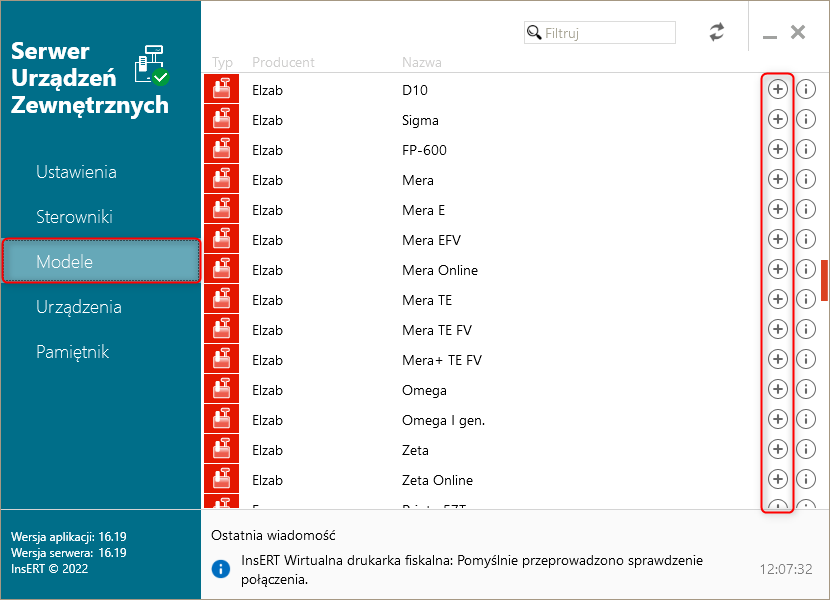
Task: Show info for Elzab Mera TE FV
Action: [x=806, y=329]
